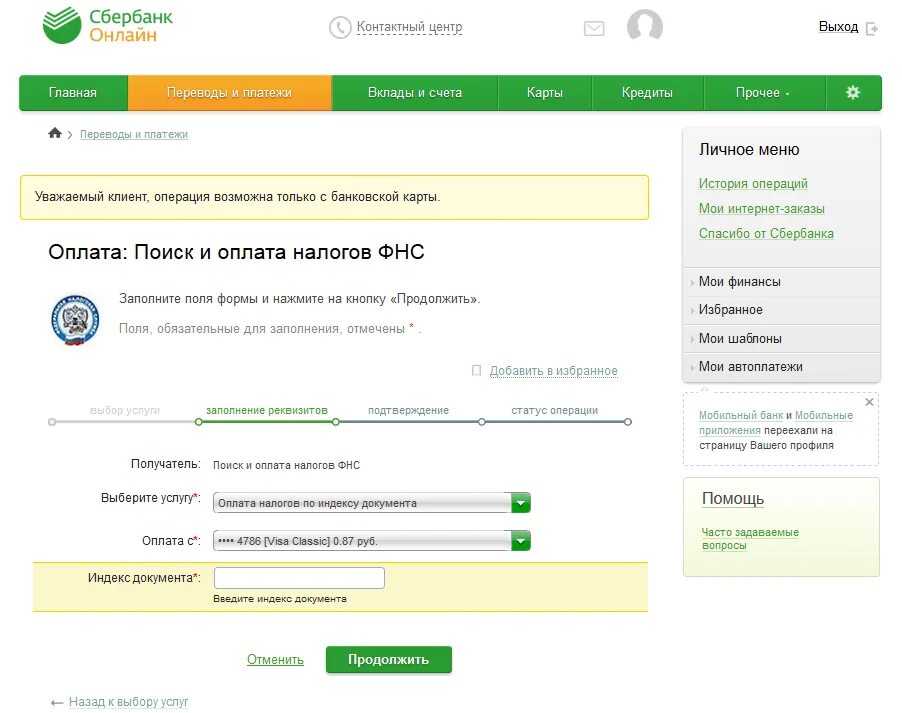Click the подтверждение step label
This screenshot has width=902, height=713.
(408, 410)
